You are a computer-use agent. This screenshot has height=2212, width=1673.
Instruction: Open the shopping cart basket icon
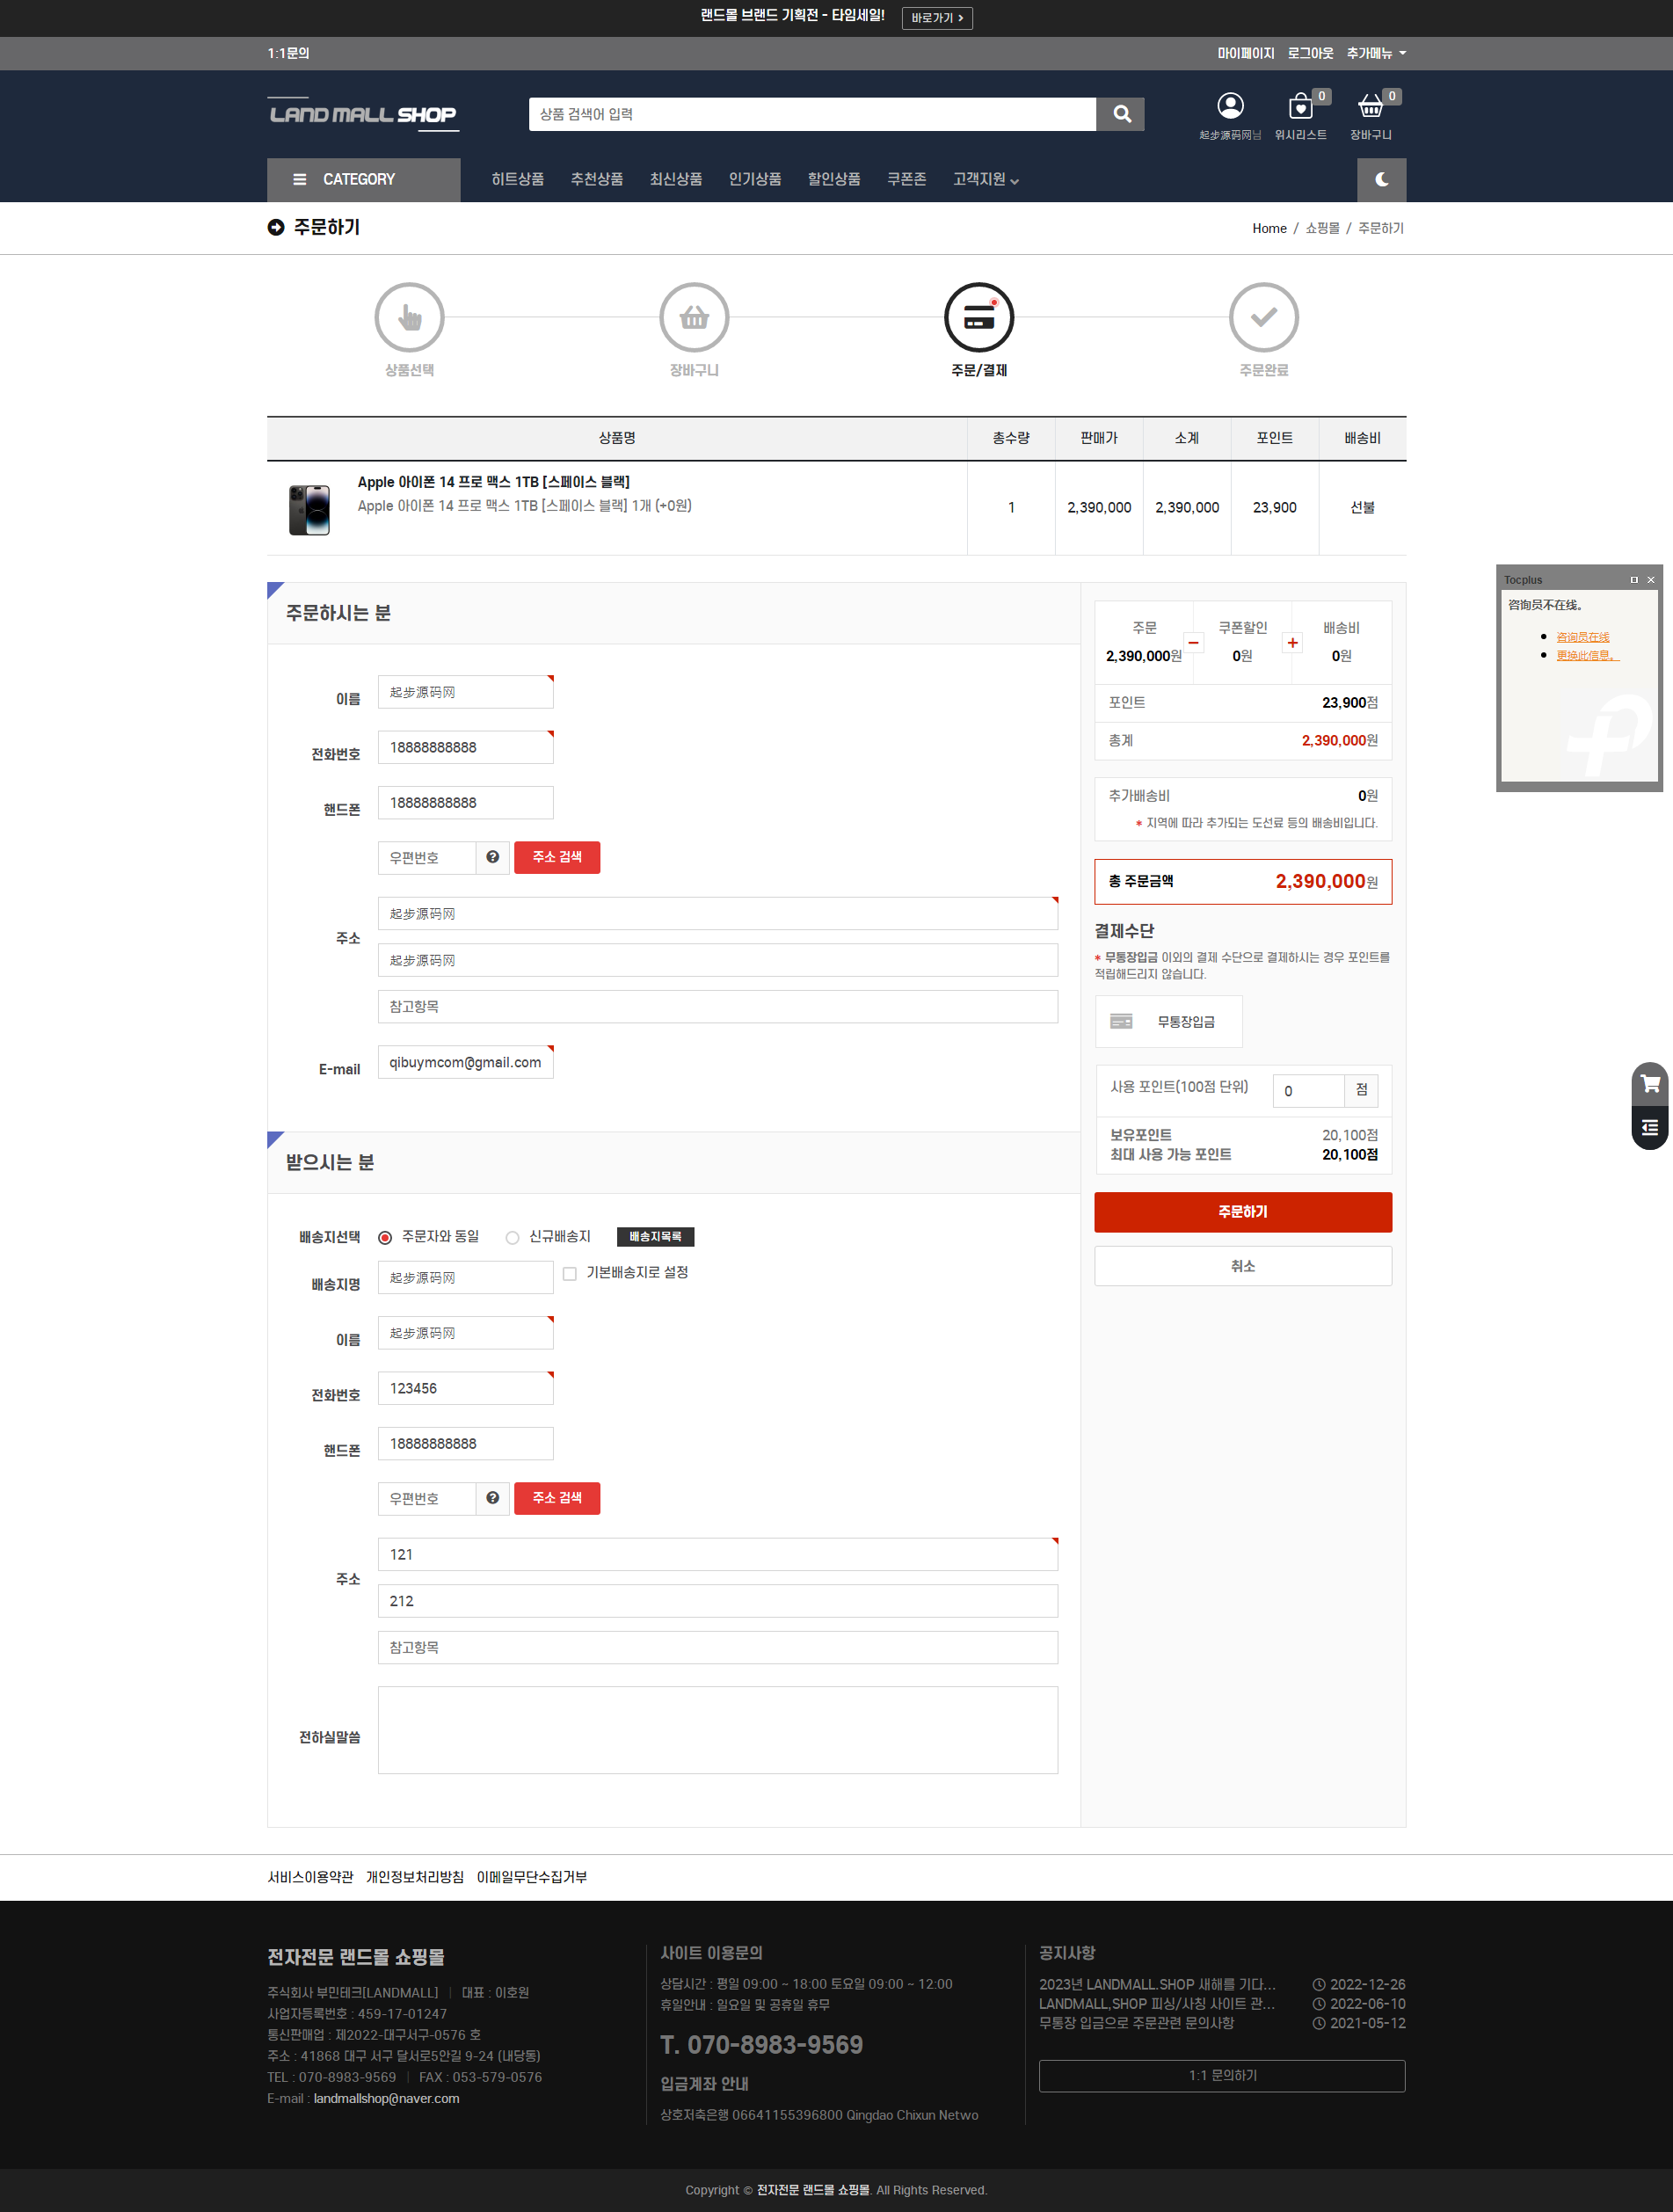pos(1370,106)
